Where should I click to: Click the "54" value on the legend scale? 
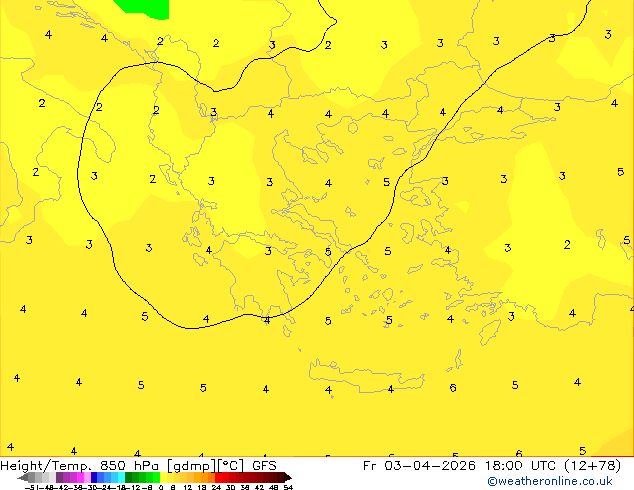[x=288, y=487]
